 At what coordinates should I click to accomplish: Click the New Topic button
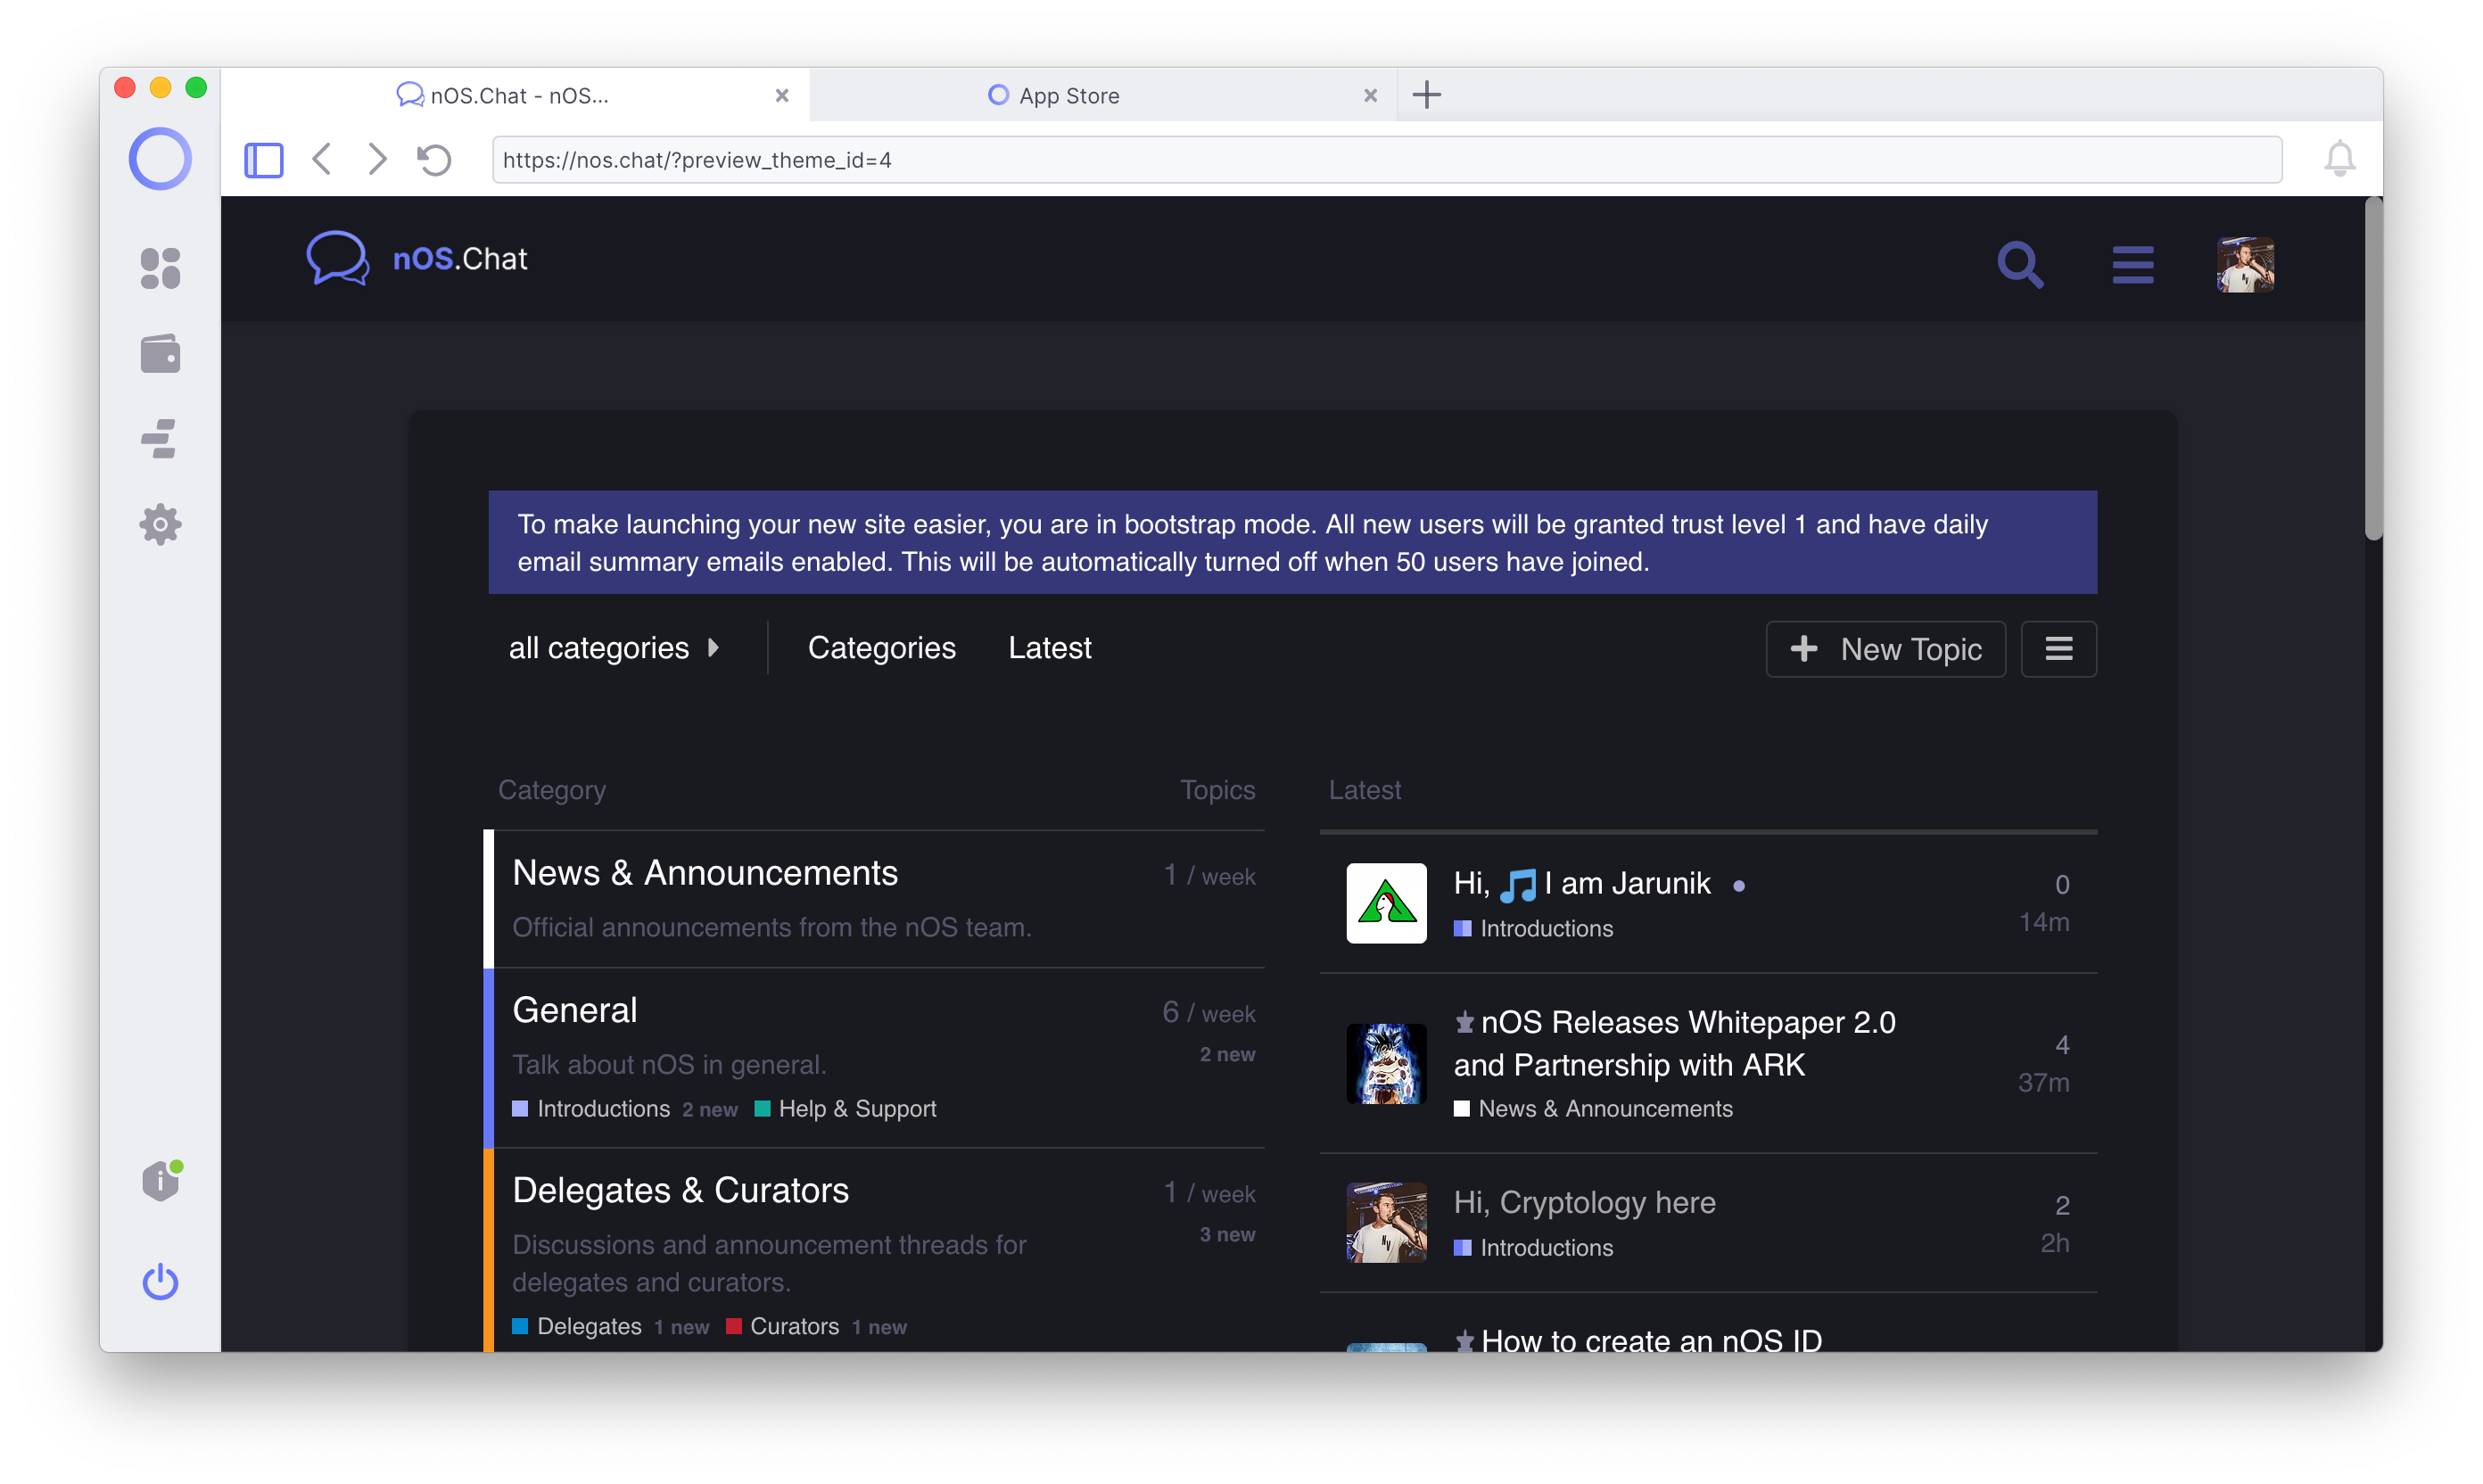tap(1885, 649)
